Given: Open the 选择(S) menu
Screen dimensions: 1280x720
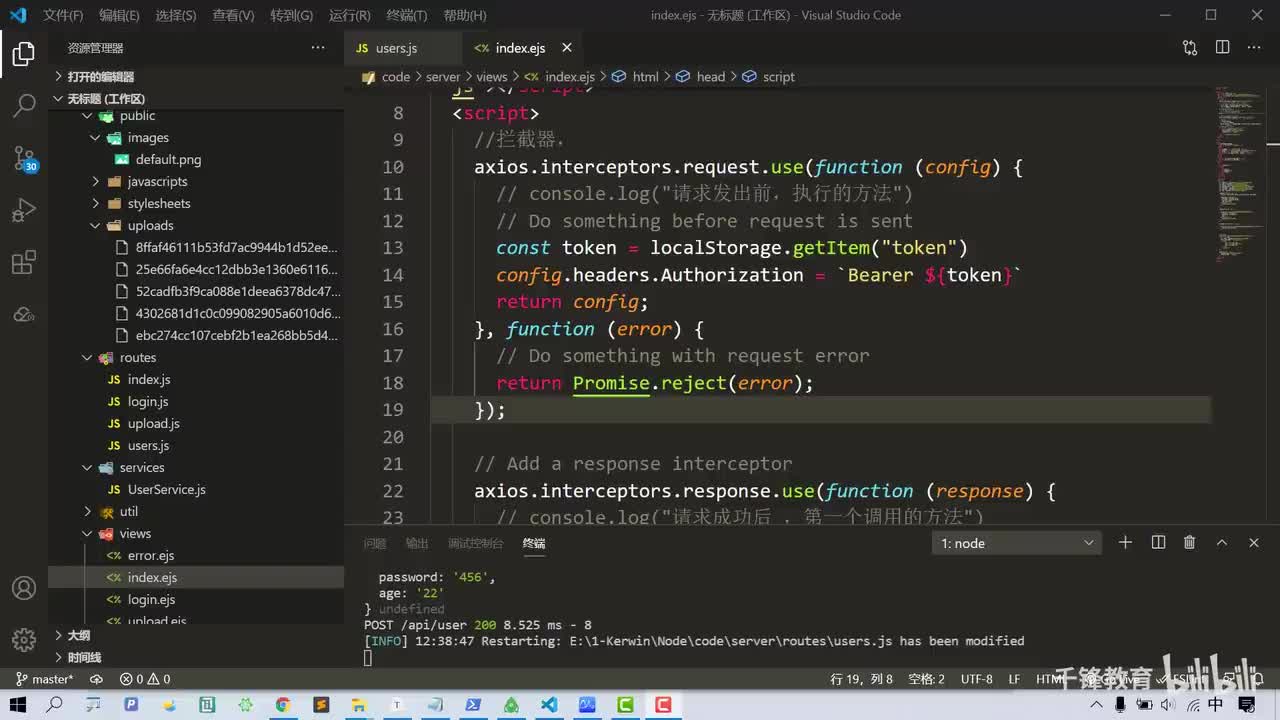Looking at the screenshot, I should tap(176, 15).
